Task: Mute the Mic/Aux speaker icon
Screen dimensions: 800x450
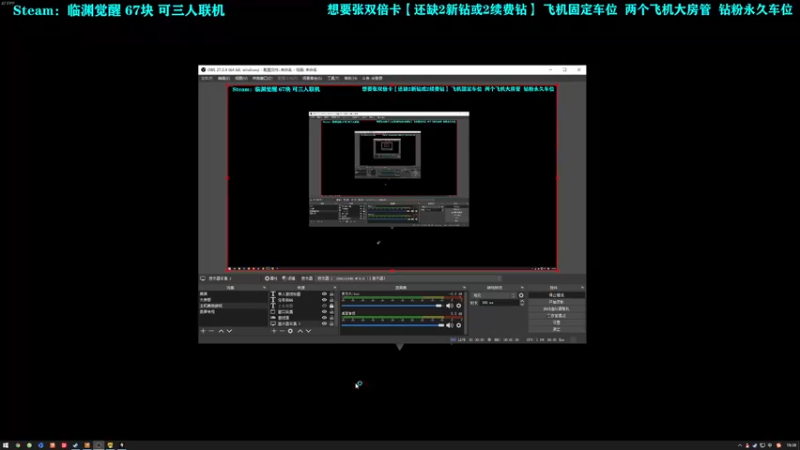Action: (449, 306)
